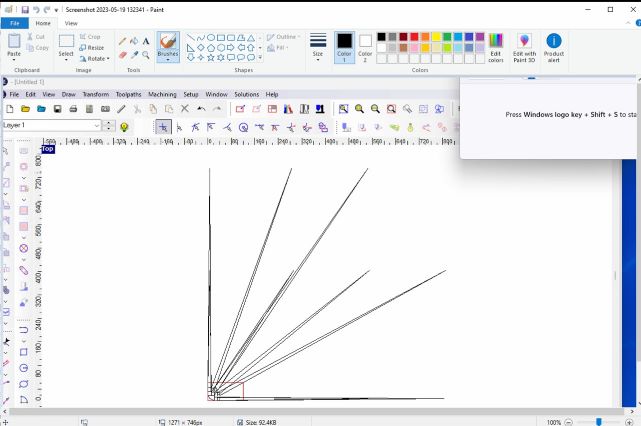Click the circle drawing tool in left sidebar

click(24, 368)
